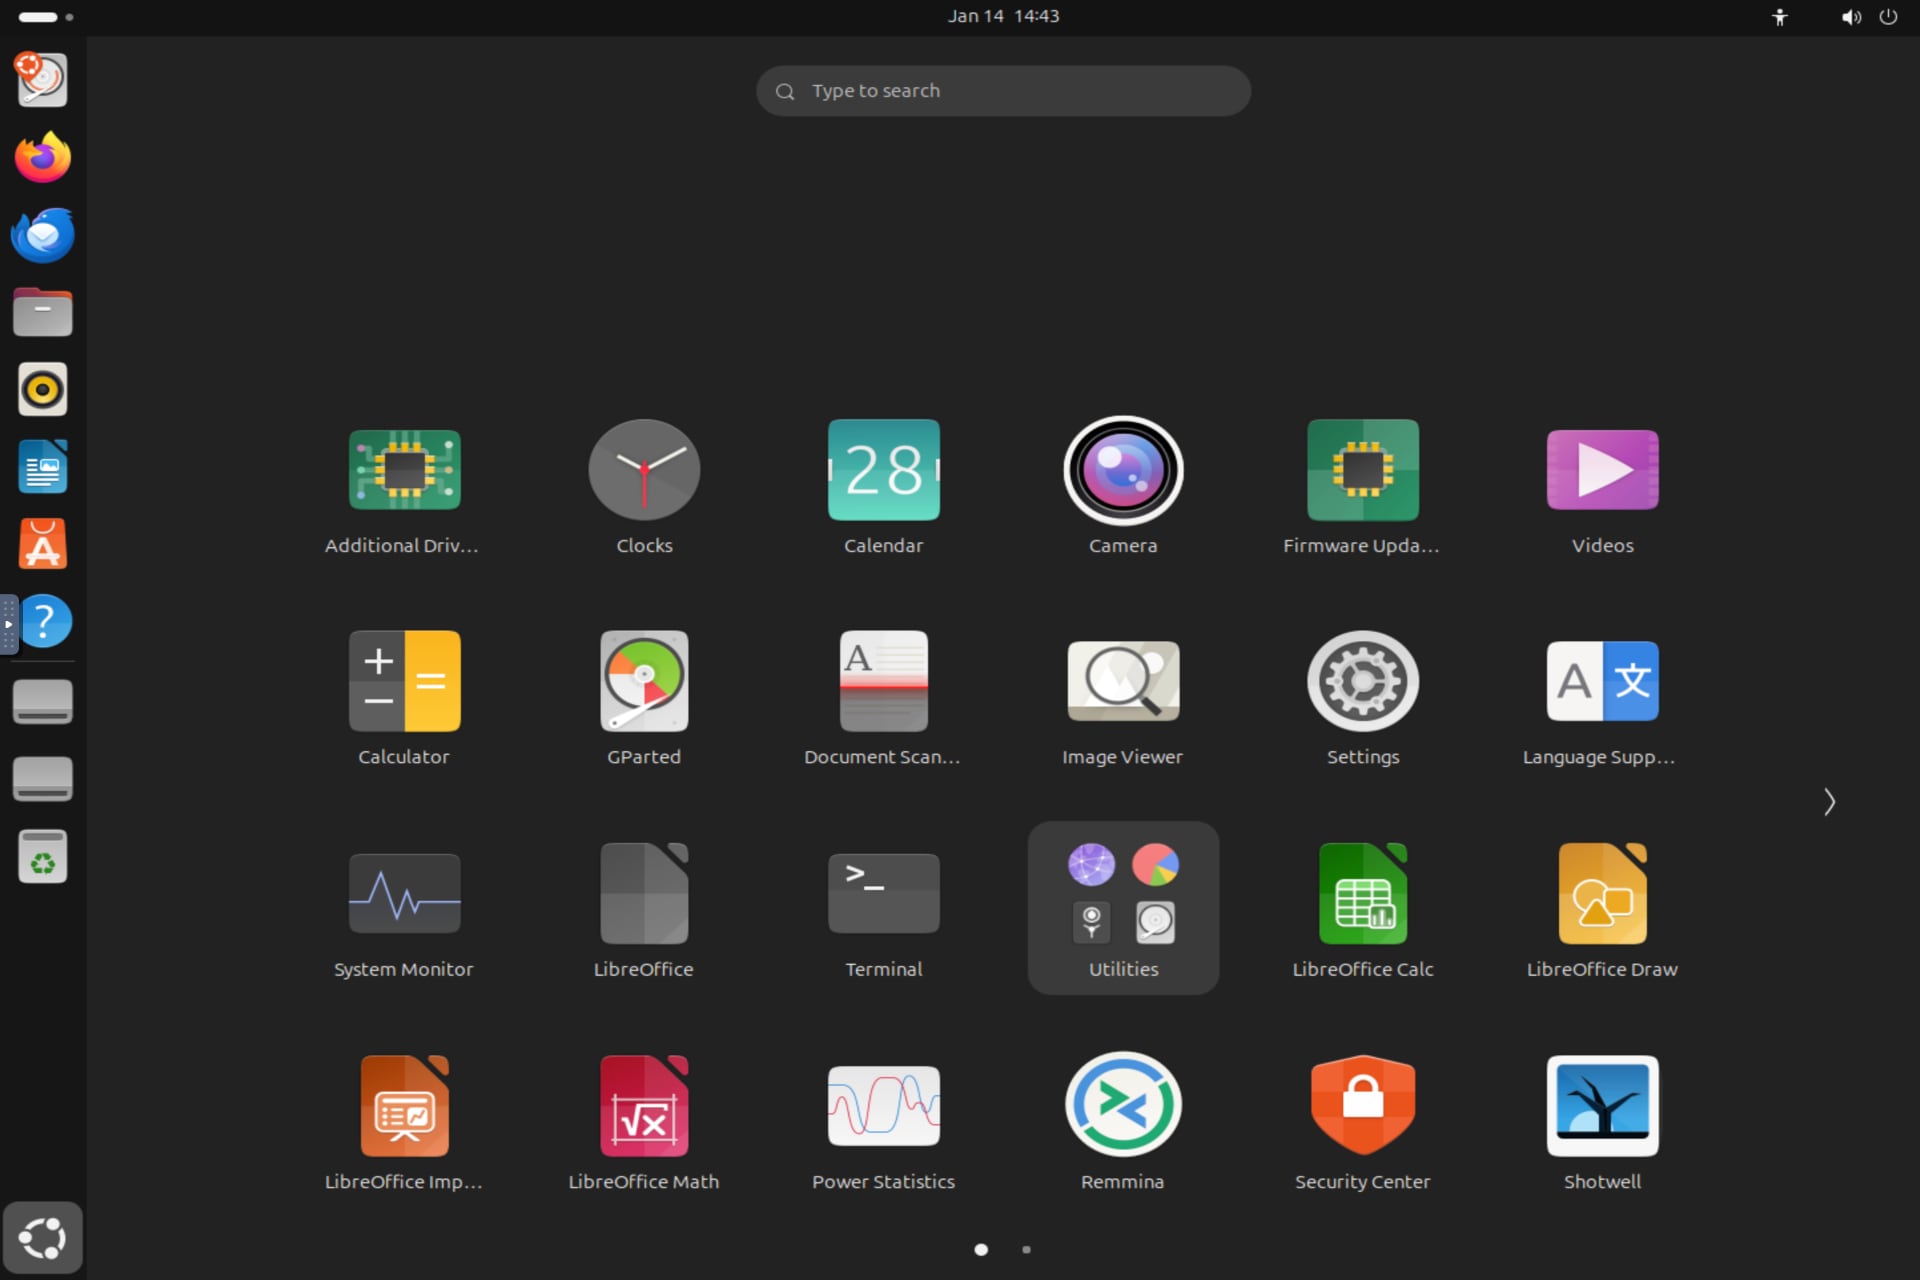Viewport: 1920px width, 1280px height.
Task: Open Language Support
Action: pos(1602,699)
